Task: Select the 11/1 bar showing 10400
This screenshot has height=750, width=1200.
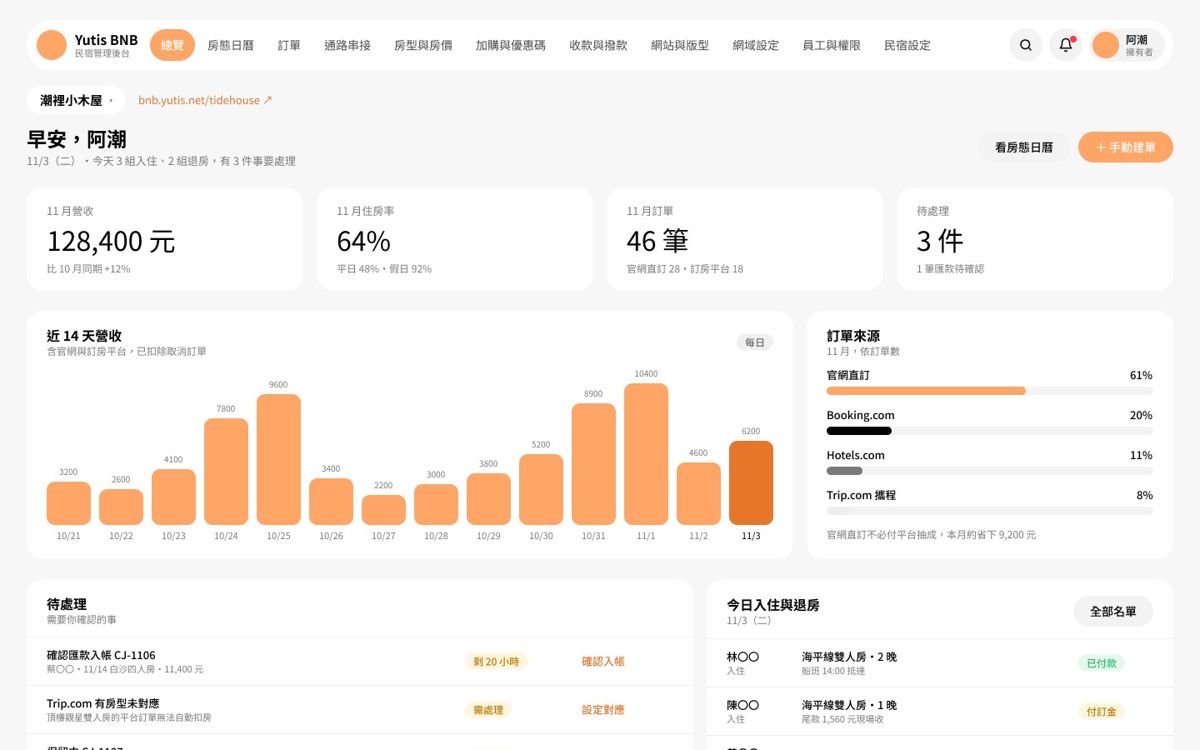Action: pyautogui.click(x=646, y=454)
